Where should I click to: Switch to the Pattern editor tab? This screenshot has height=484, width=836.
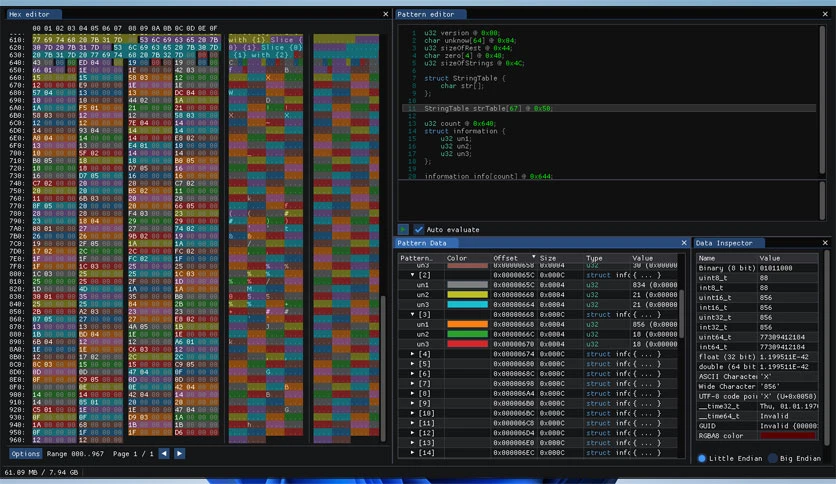point(430,14)
